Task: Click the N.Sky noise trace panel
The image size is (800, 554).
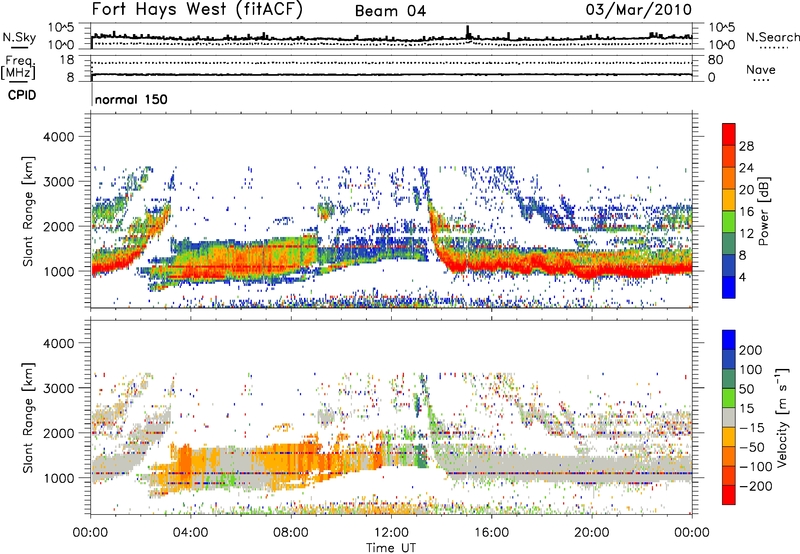Action: click(391, 36)
